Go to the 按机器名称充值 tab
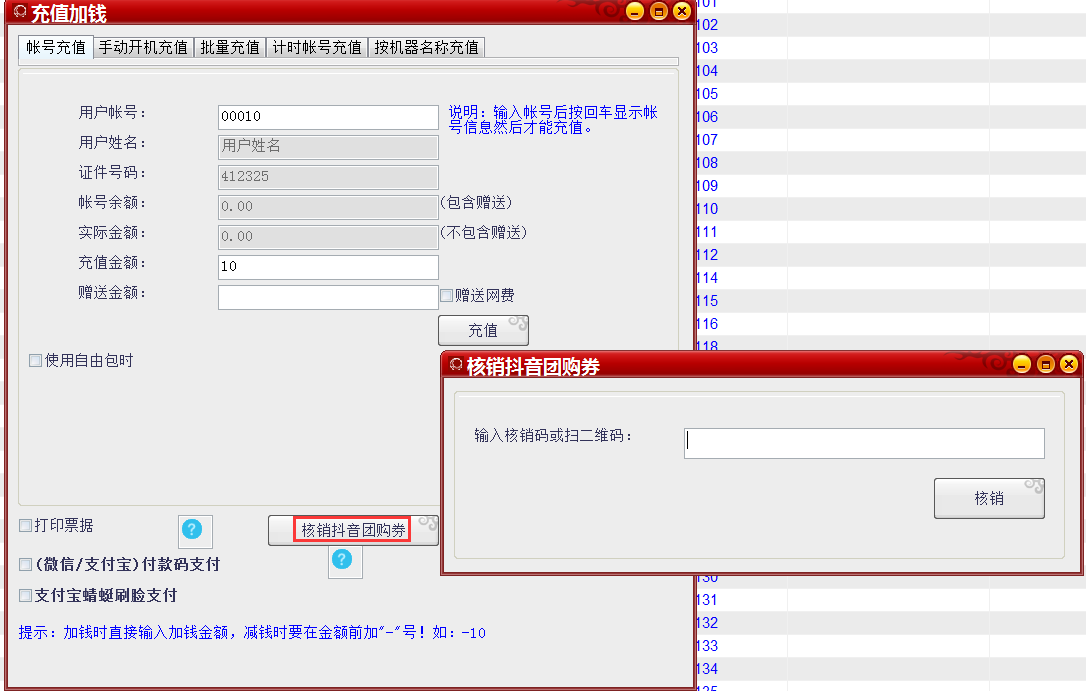1086x691 pixels. pos(427,47)
